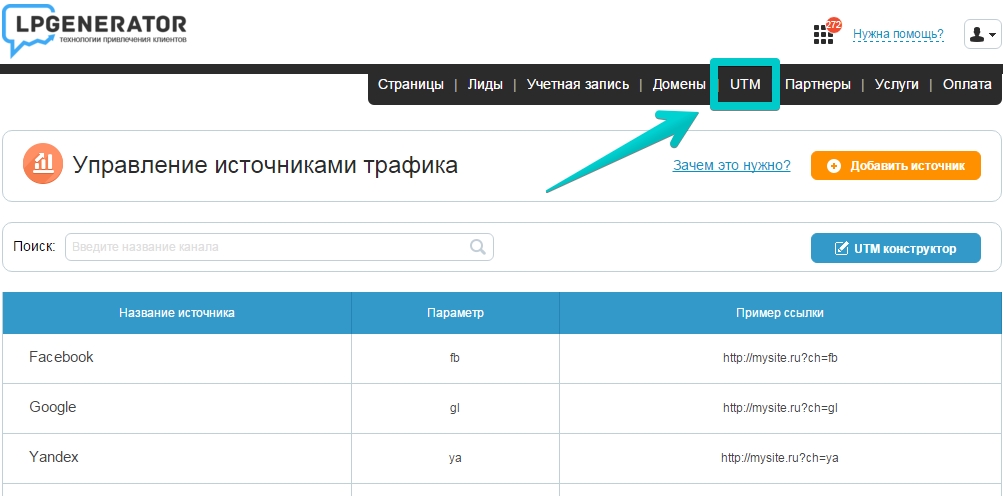Focus the channel name search field
The image size is (1003, 496).
pos(280,247)
